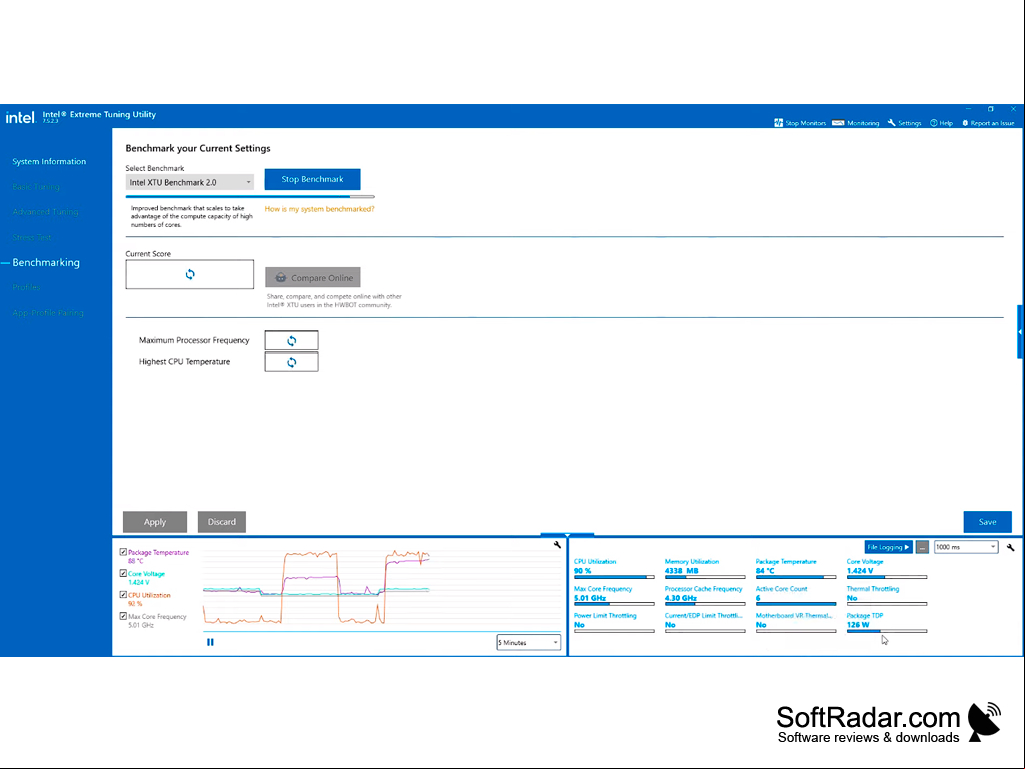Click the '126 W' Package TDP value
Image resolution: width=1025 pixels, height=769 pixels.
click(858, 624)
